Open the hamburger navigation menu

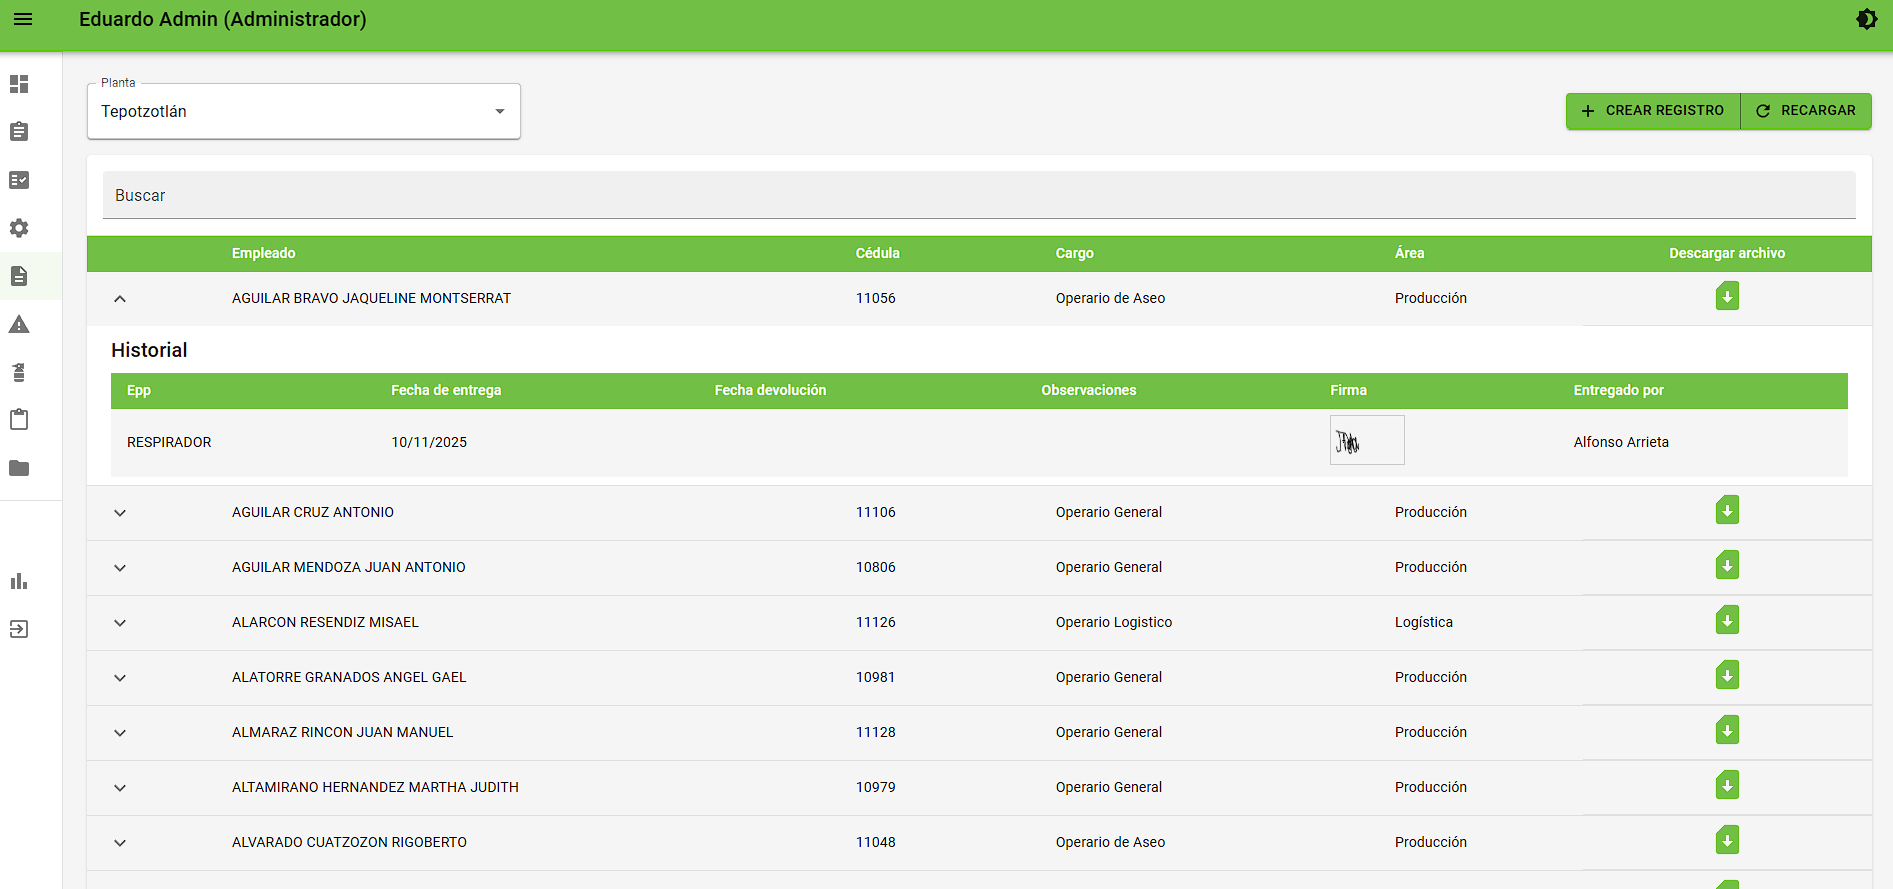(23, 19)
